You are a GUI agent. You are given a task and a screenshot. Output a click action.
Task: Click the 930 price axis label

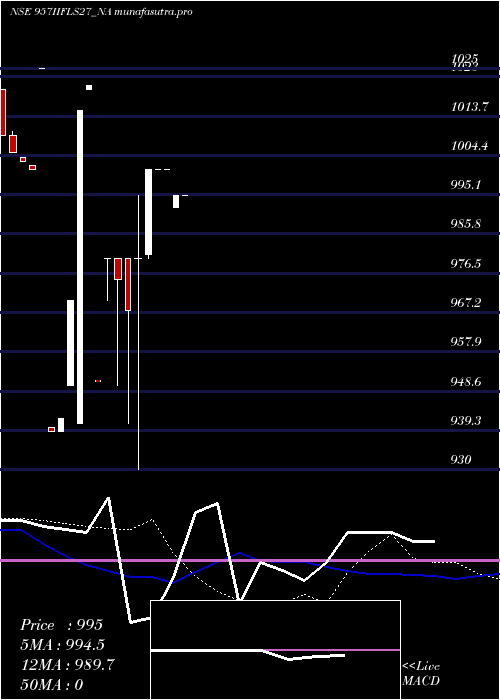461,459
